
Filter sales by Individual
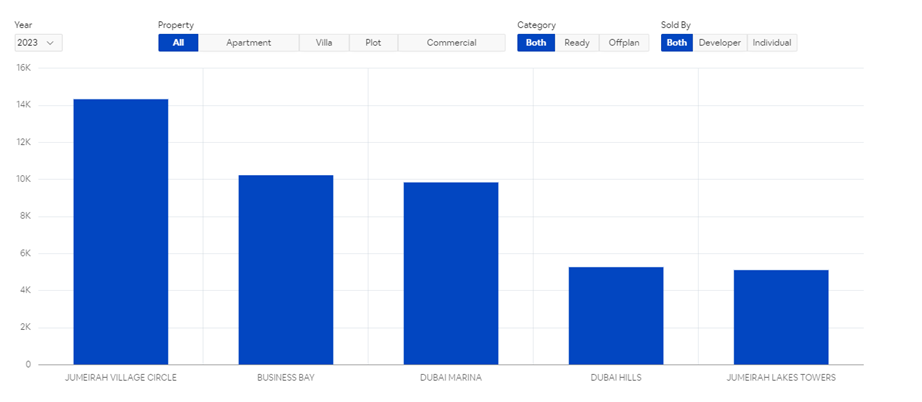(772, 43)
